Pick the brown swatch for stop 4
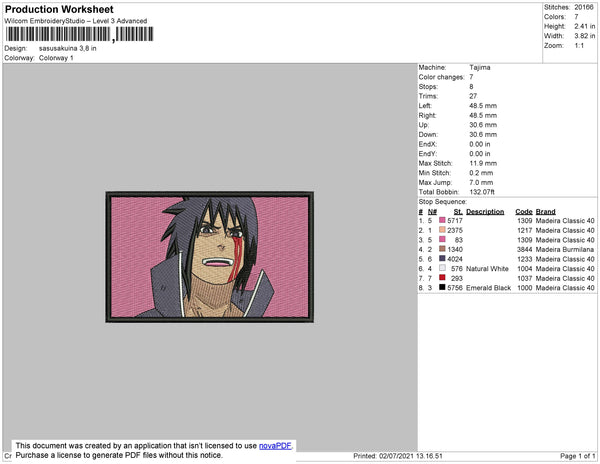This screenshot has width=600, height=464. coord(442,249)
